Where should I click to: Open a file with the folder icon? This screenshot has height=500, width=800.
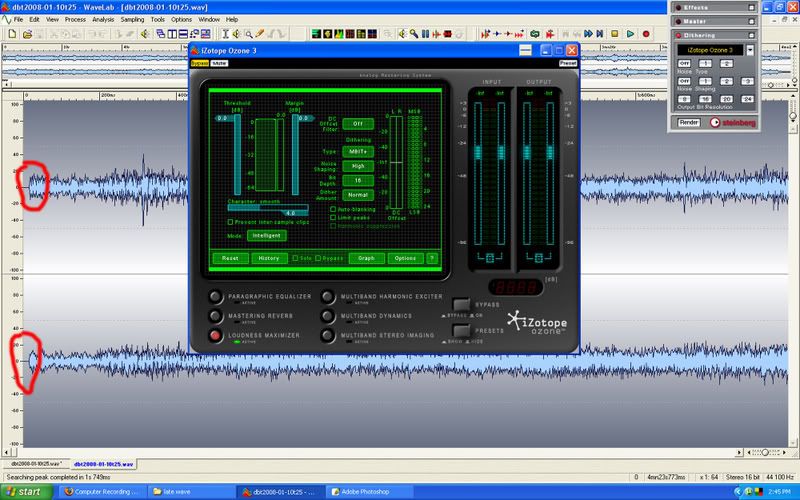28,34
